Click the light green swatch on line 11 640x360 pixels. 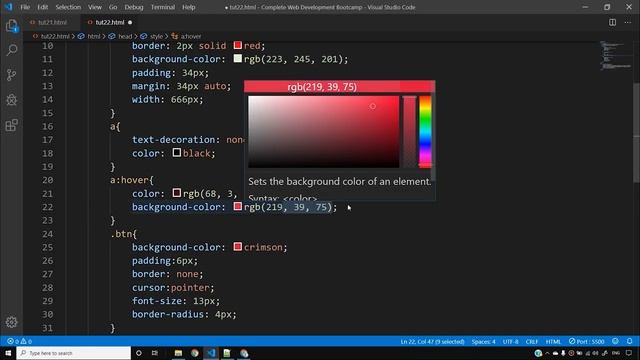tap(238, 59)
